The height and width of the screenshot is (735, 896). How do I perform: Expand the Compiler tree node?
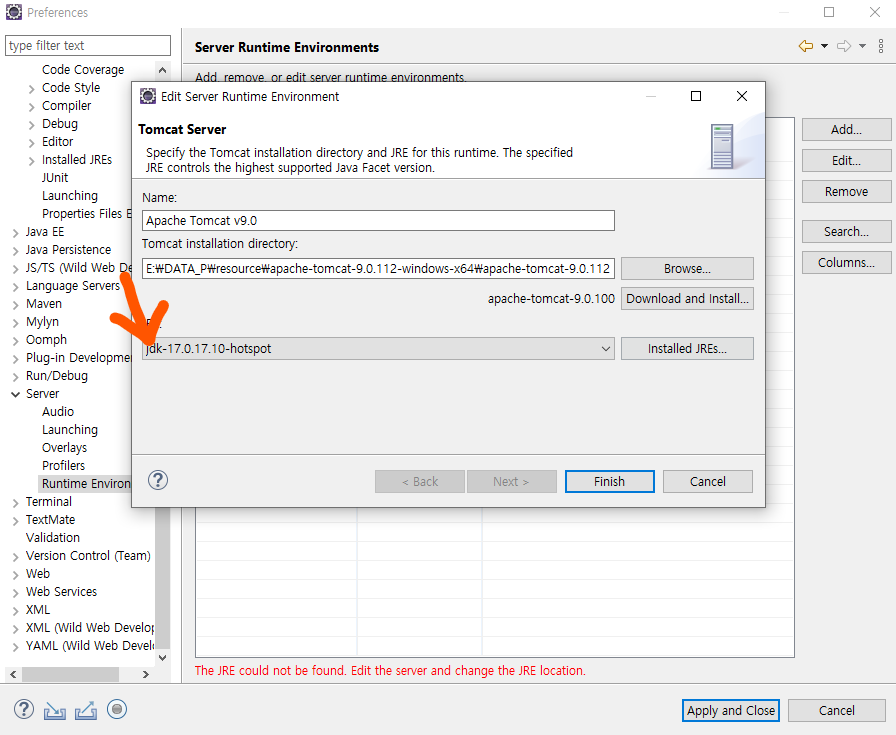tap(31, 107)
